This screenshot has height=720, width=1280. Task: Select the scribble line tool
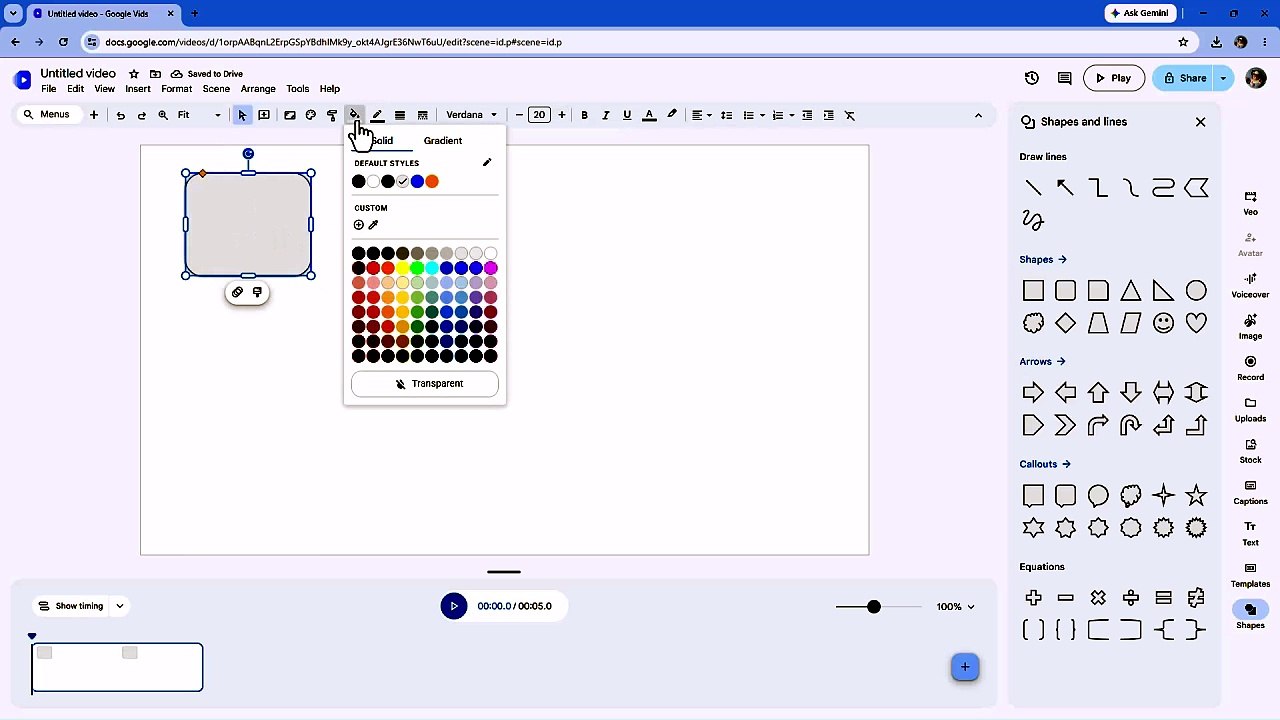1033,220
